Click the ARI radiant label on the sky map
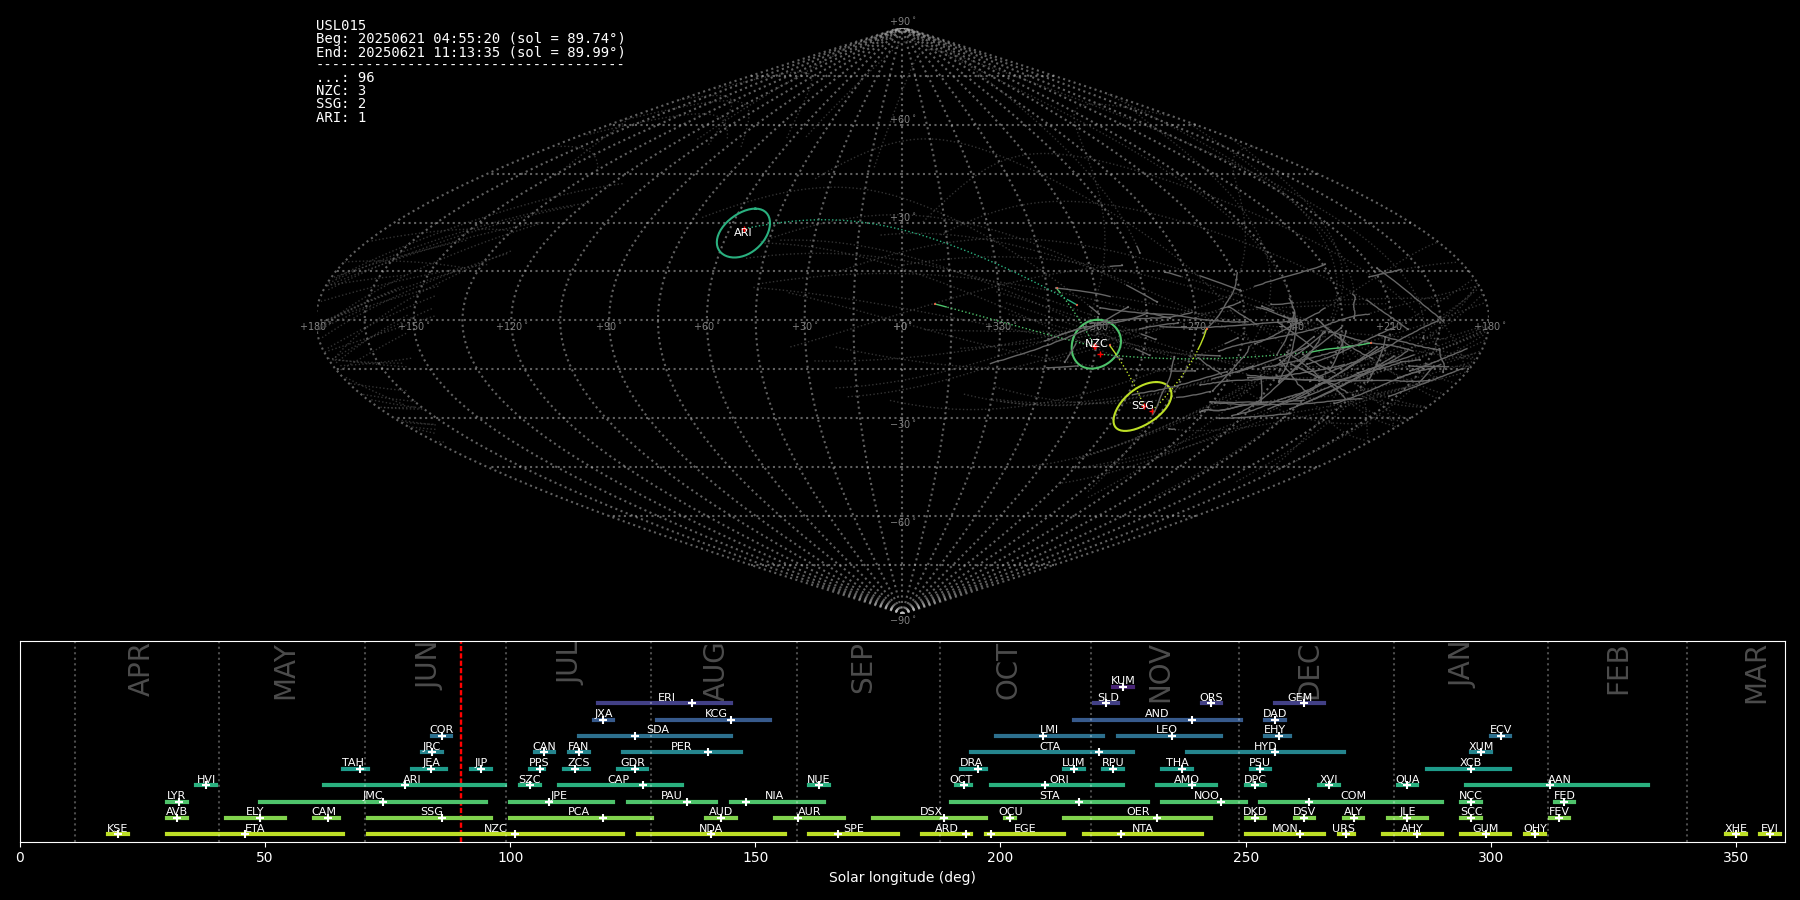The image size is (1800, 900). [x=743, y=233]
